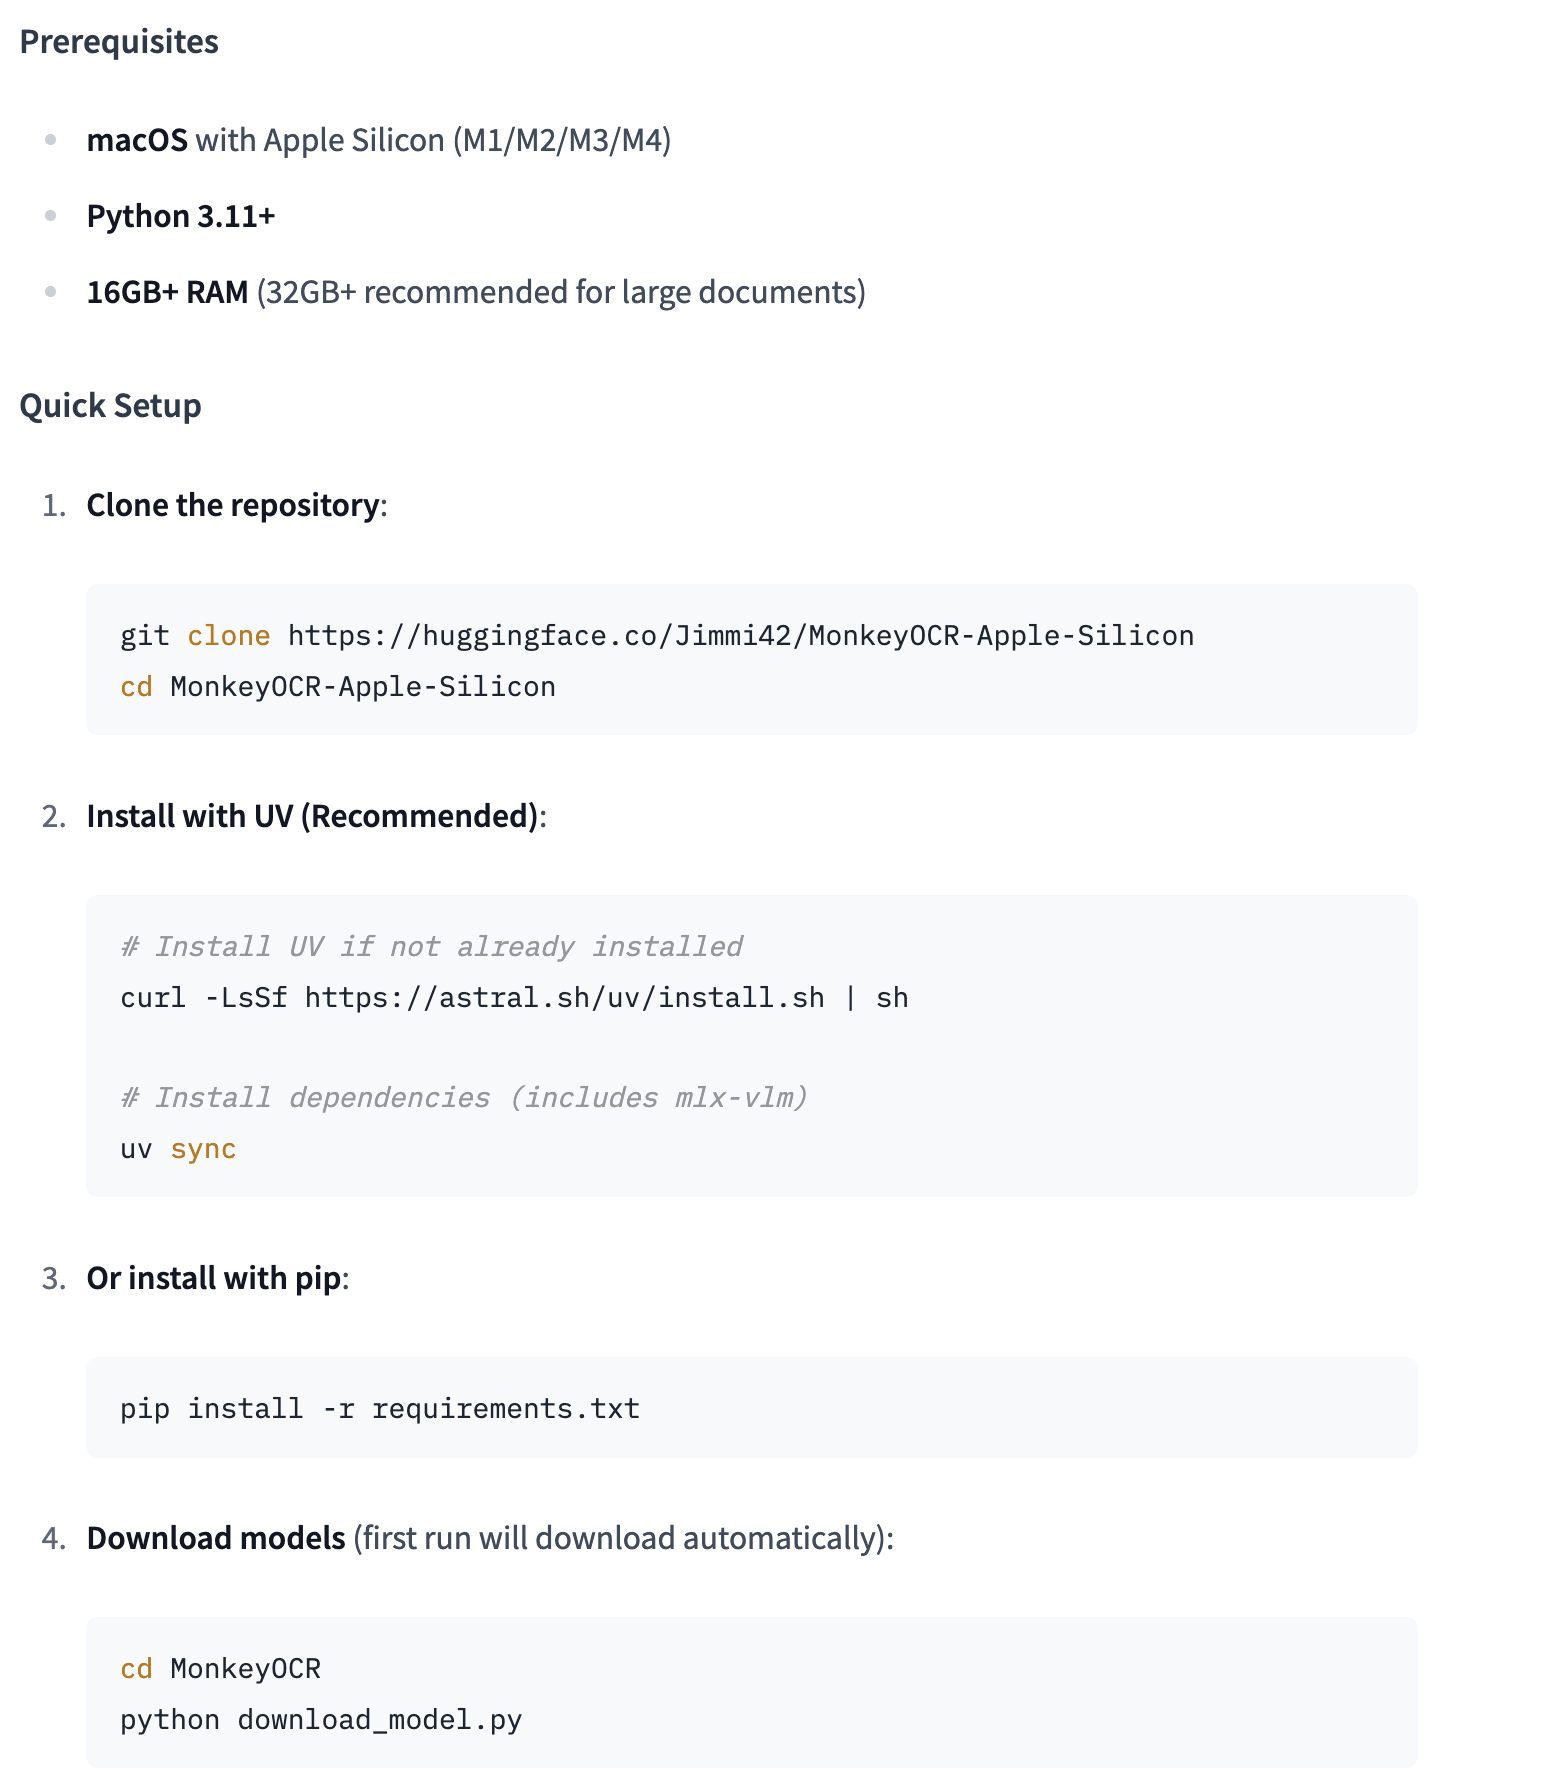Click the git clone keyword in code
This screenshot has width=1544, height=1776.
tap(228, 636)
